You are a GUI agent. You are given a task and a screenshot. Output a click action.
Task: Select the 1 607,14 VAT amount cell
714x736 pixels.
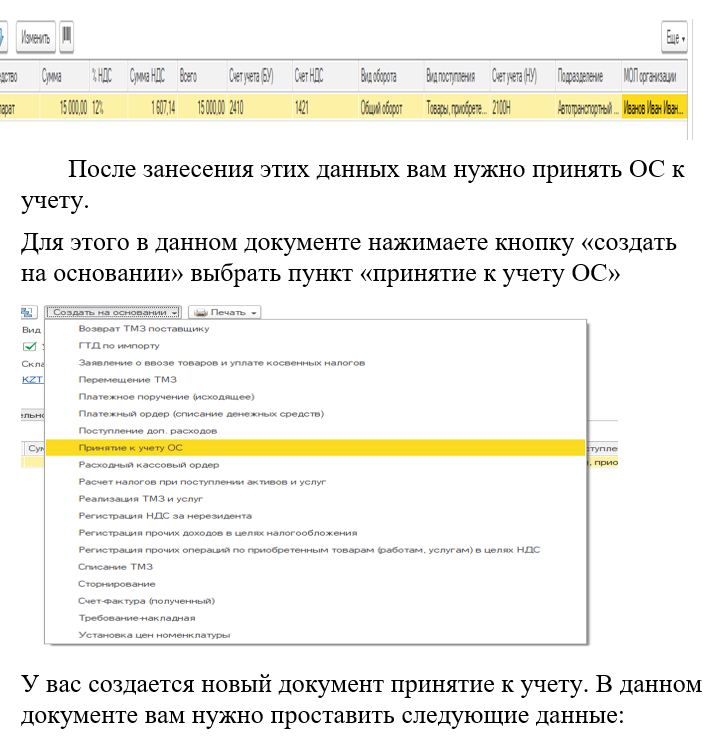152,107
